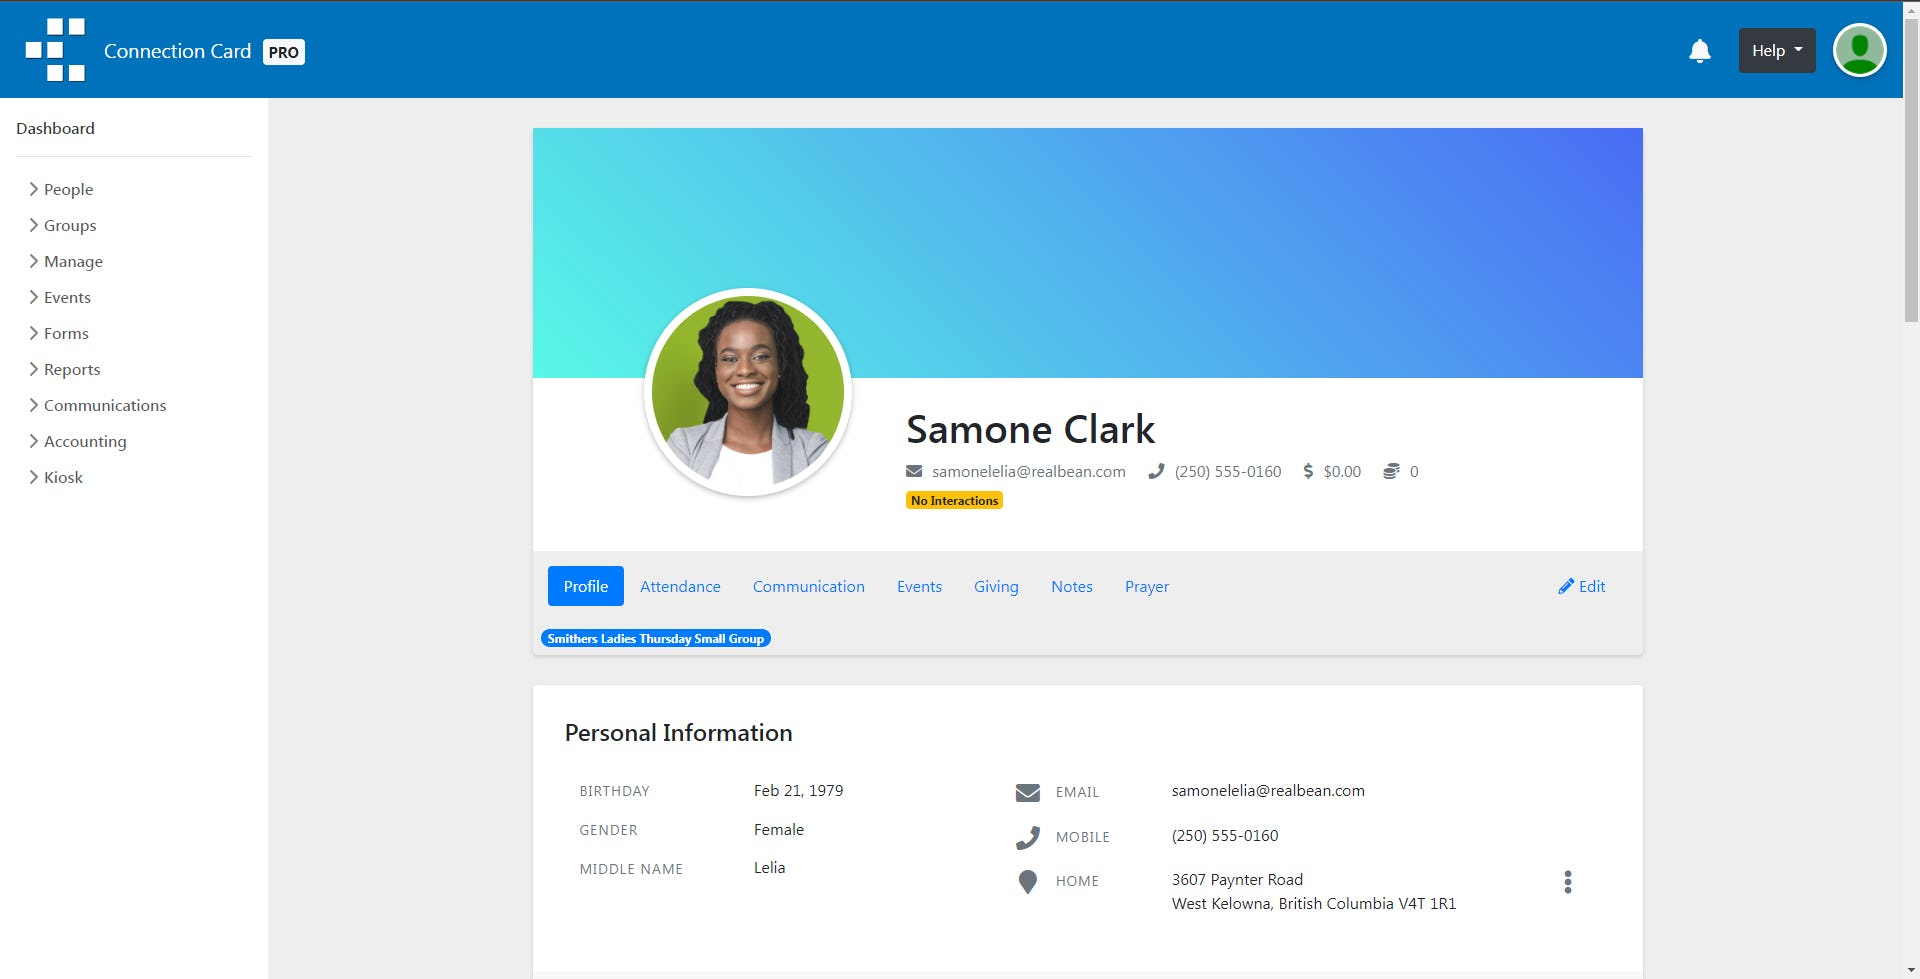The width and height of the screenshot is (1920, 979).
Task: Open the user avatar menu top right
Action: point(1859,49)
